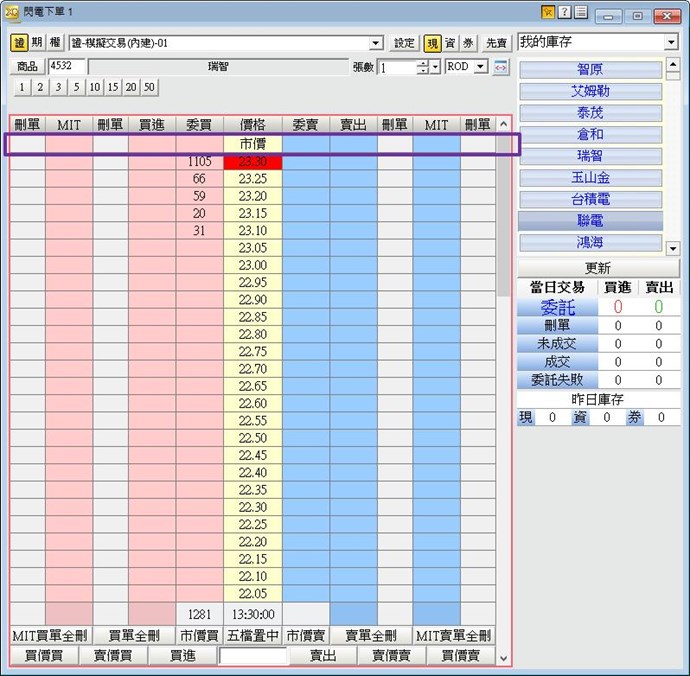
Task: Select 台積電 from the stock list
Action: 590,199
